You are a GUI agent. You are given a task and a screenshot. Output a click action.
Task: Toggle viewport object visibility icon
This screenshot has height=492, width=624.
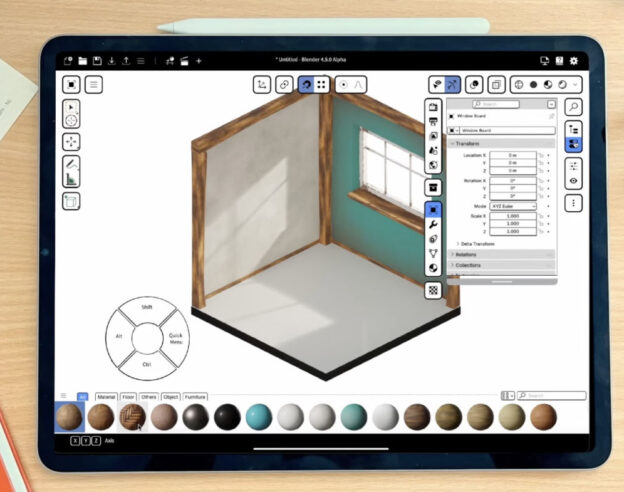point(437,84)
